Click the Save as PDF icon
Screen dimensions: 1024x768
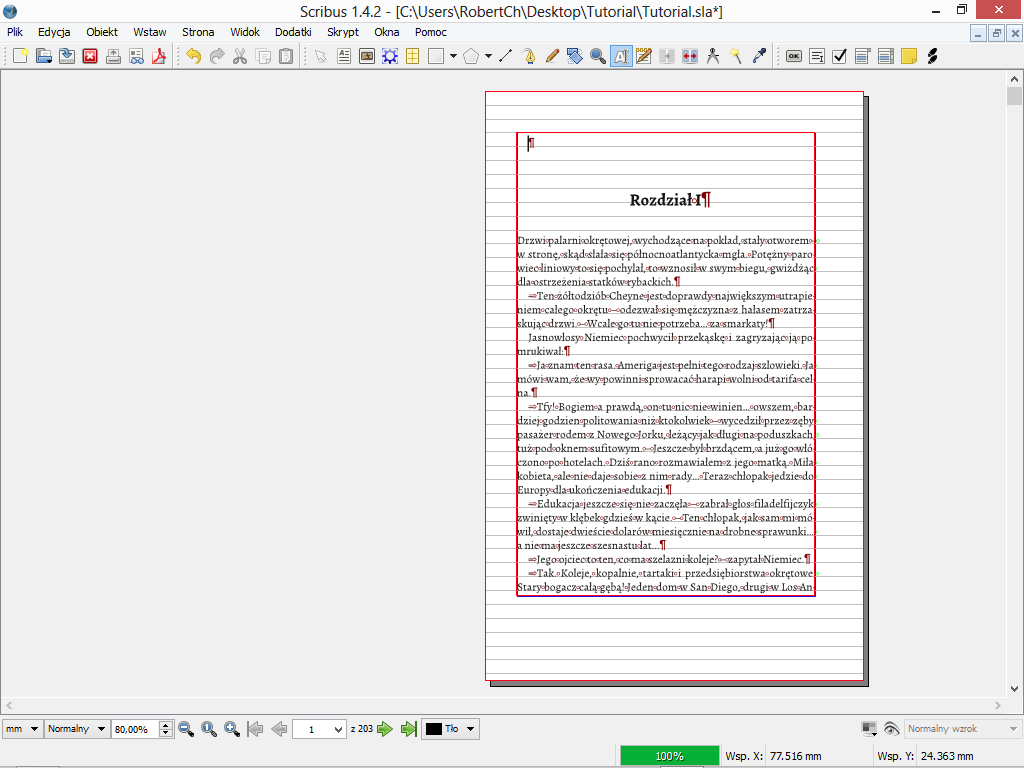158,56
